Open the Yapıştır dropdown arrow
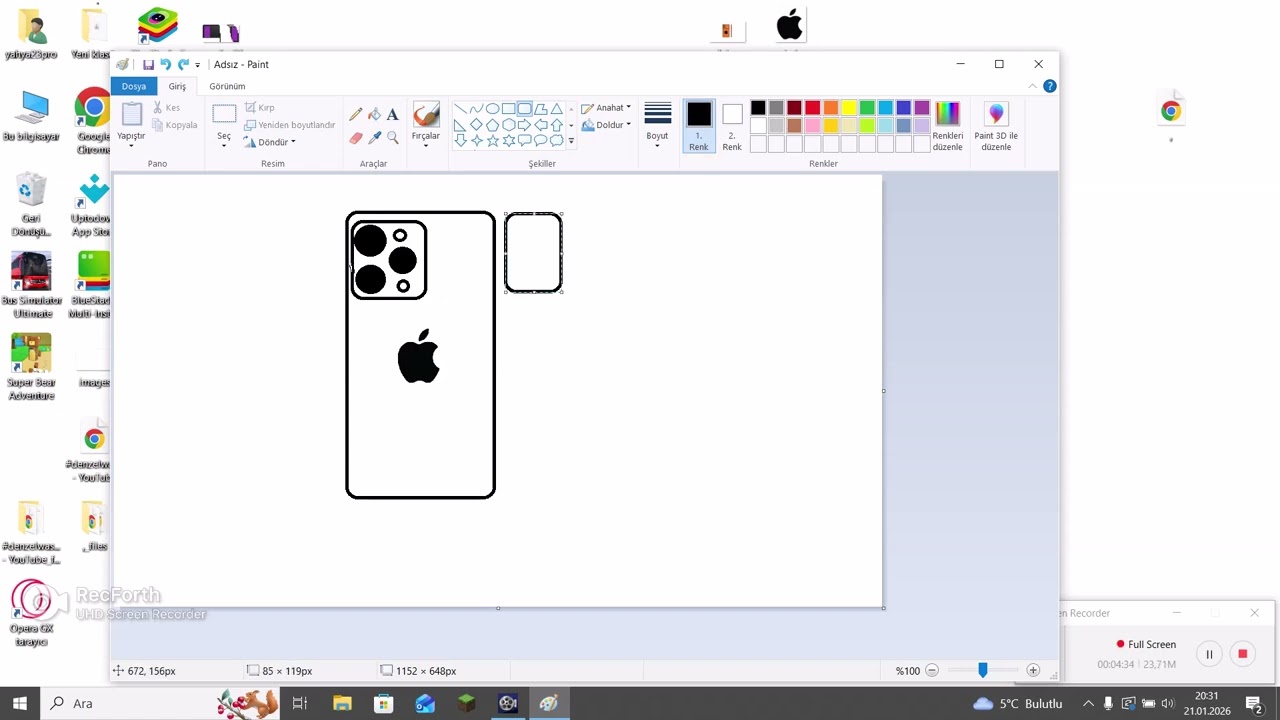The image size is (1280, 720). [x=131, y=146]
